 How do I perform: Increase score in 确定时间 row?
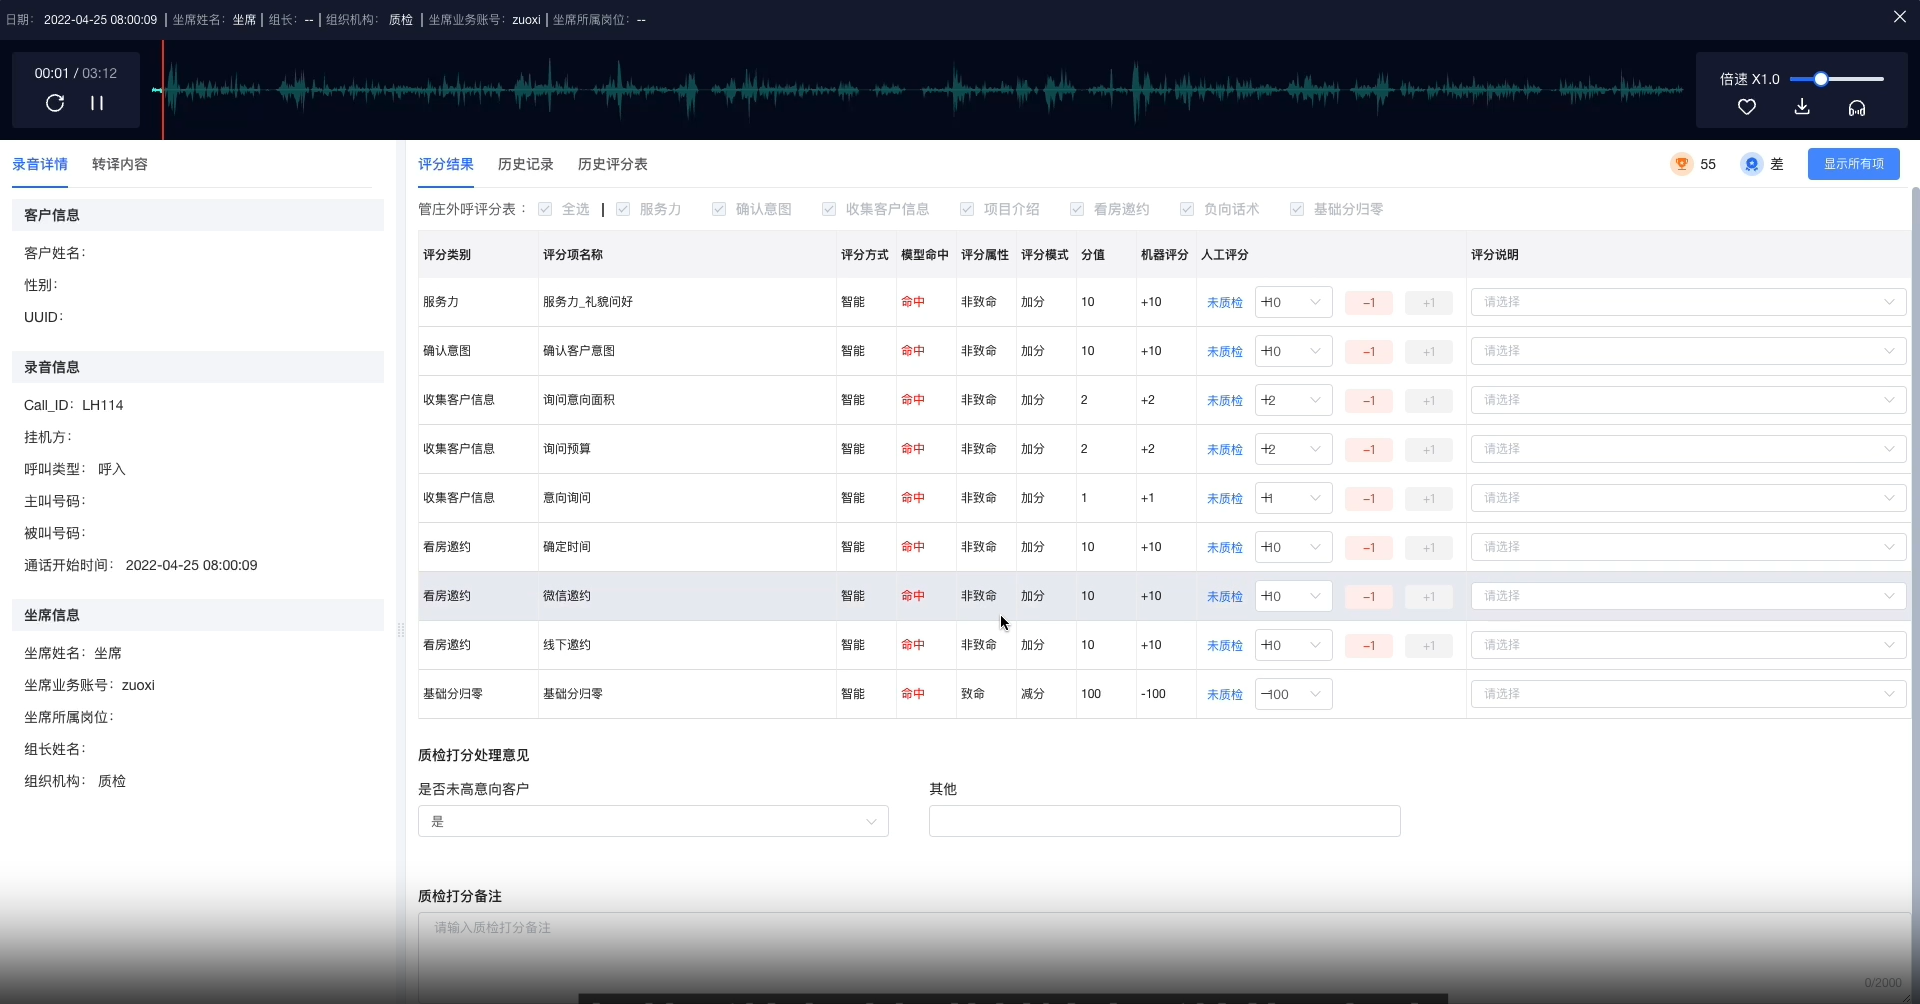[x=1429, y=548]
